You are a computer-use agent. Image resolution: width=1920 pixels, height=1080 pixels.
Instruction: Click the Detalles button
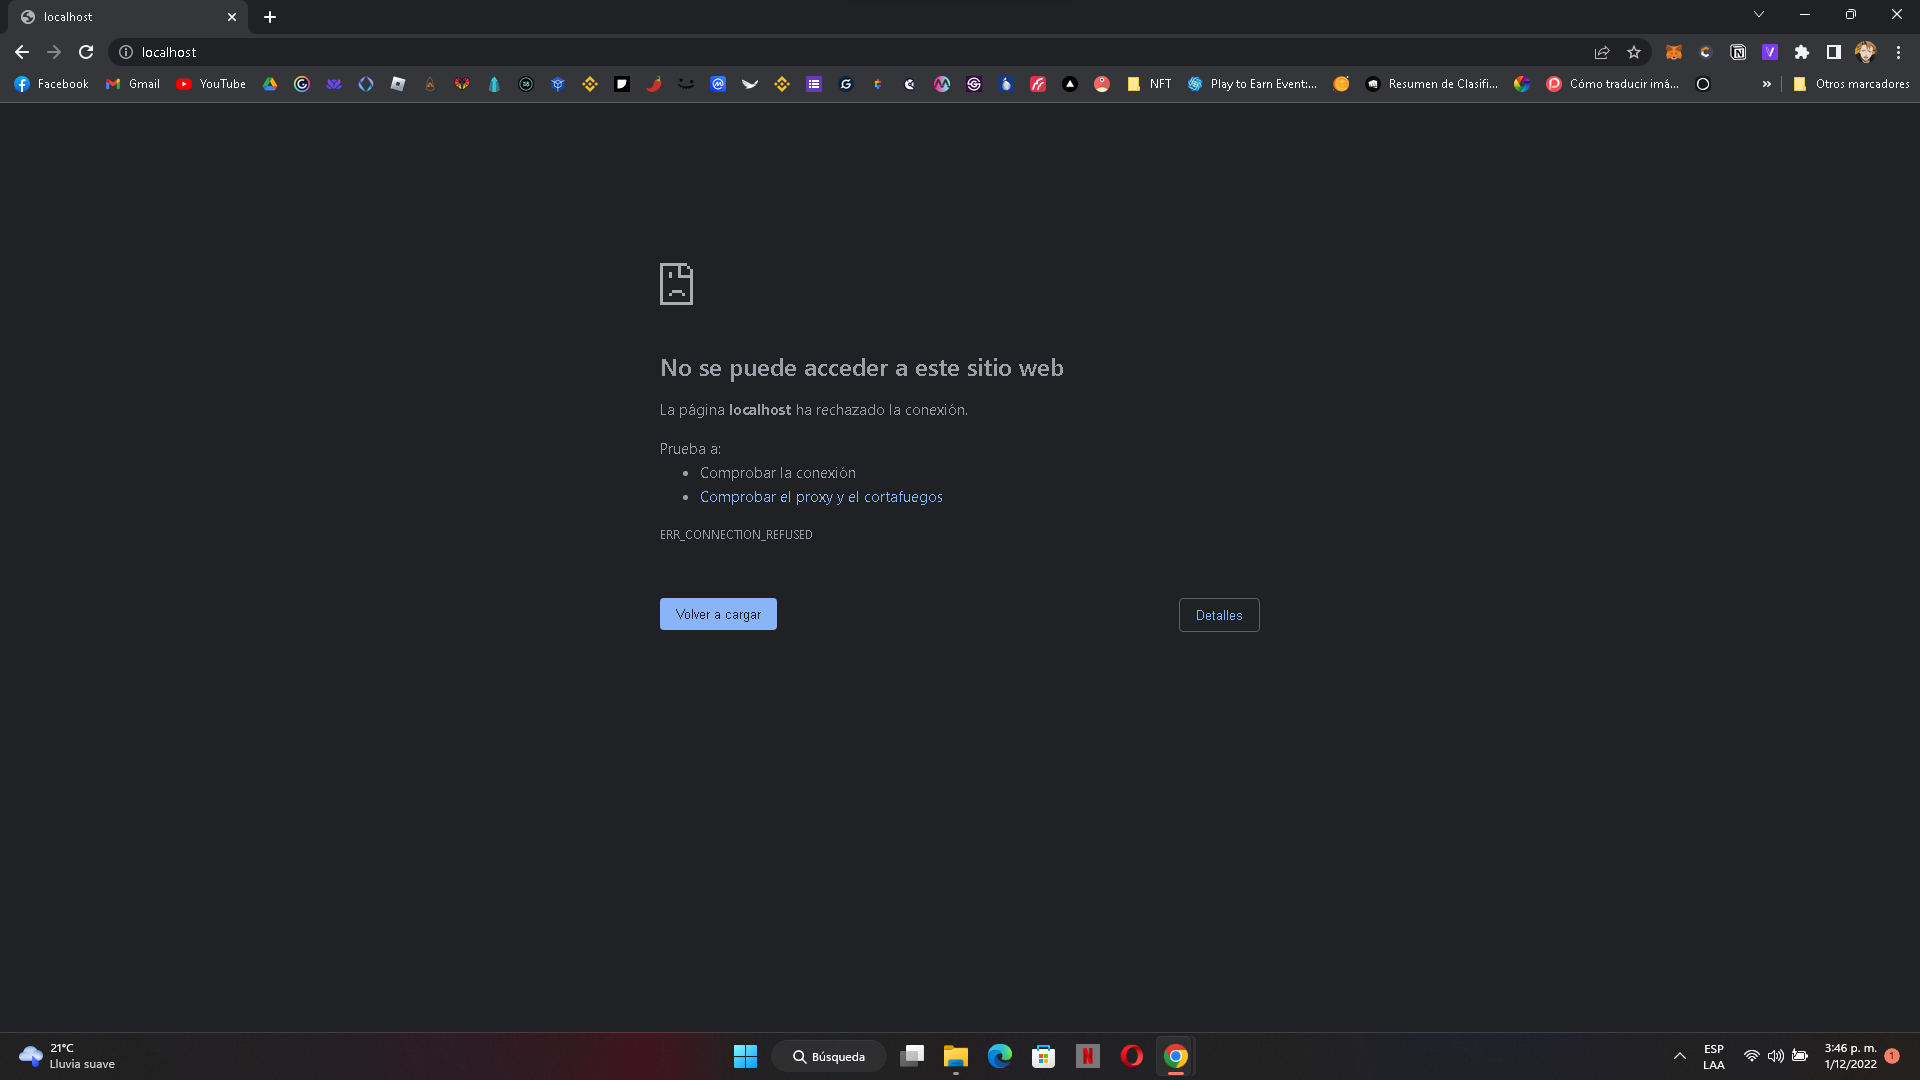1218,615
